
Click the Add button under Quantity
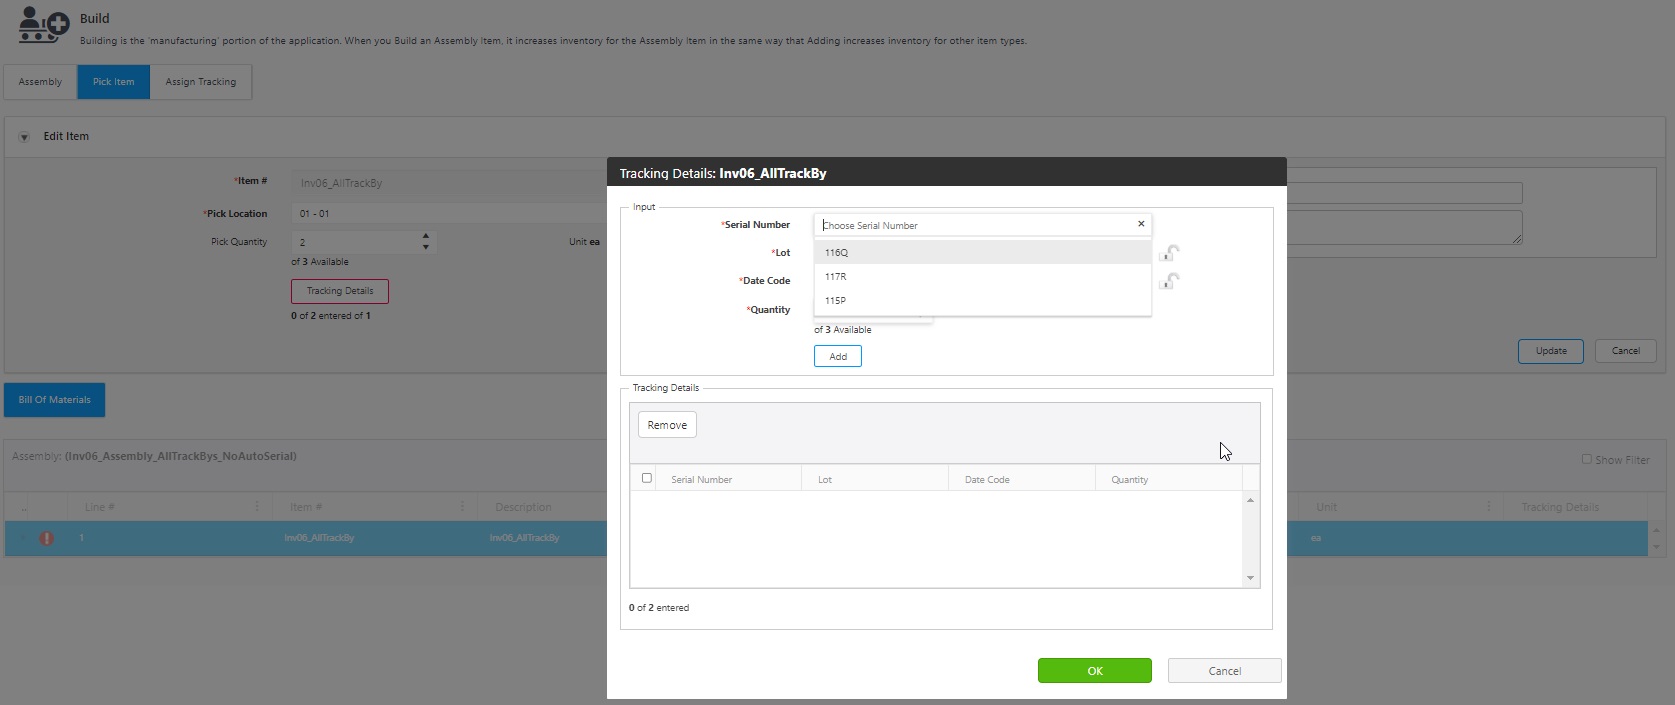coord(837,357)
